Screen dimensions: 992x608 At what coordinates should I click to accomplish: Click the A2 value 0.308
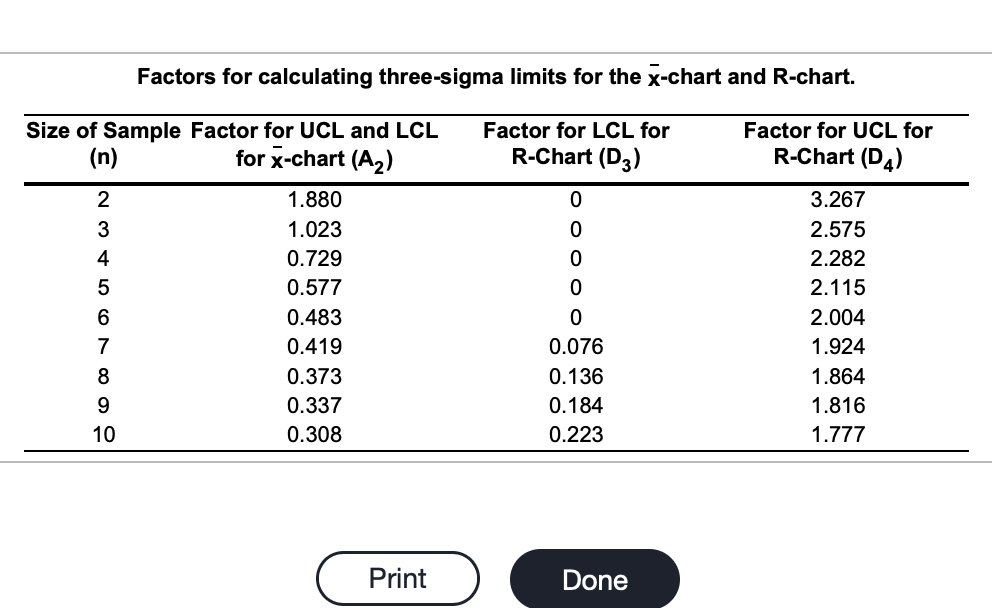point(314,435)
